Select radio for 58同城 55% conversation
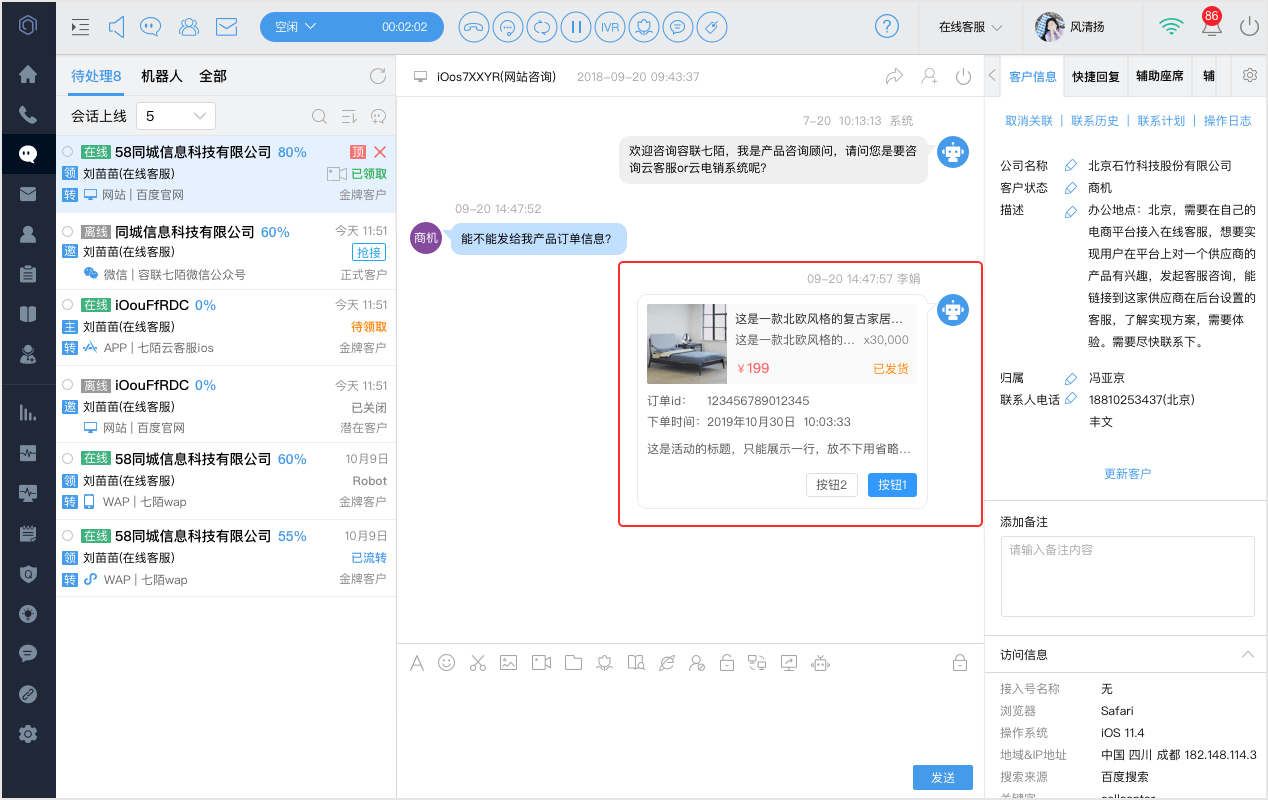The height and width of the screenshot is (800, 1268). pyautogui.click(x=67, y=536)
